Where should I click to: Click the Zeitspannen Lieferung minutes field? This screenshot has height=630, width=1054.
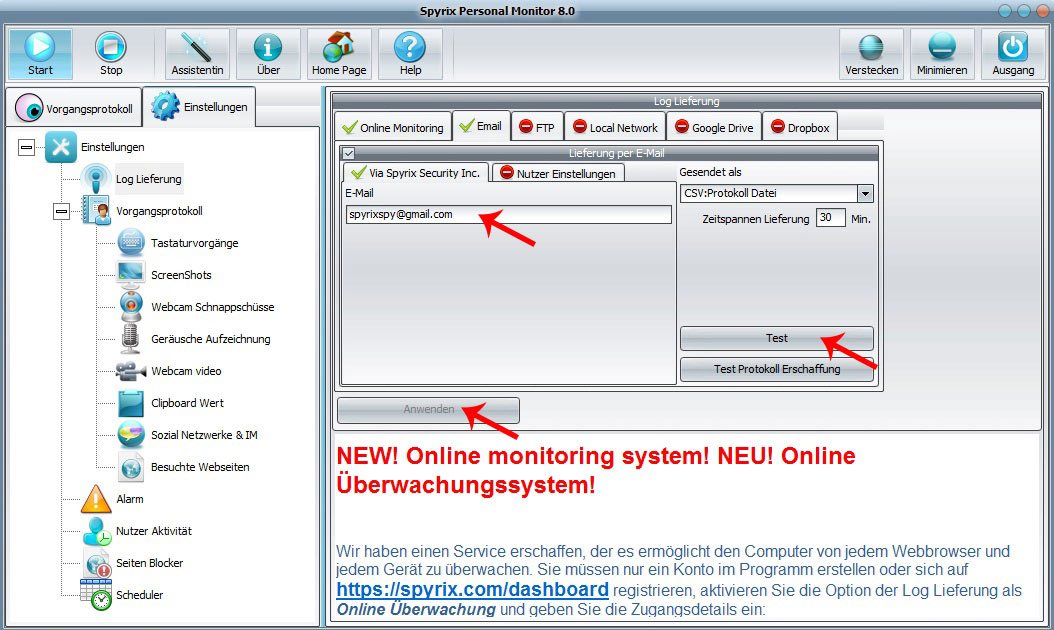(x=830, y=218)
